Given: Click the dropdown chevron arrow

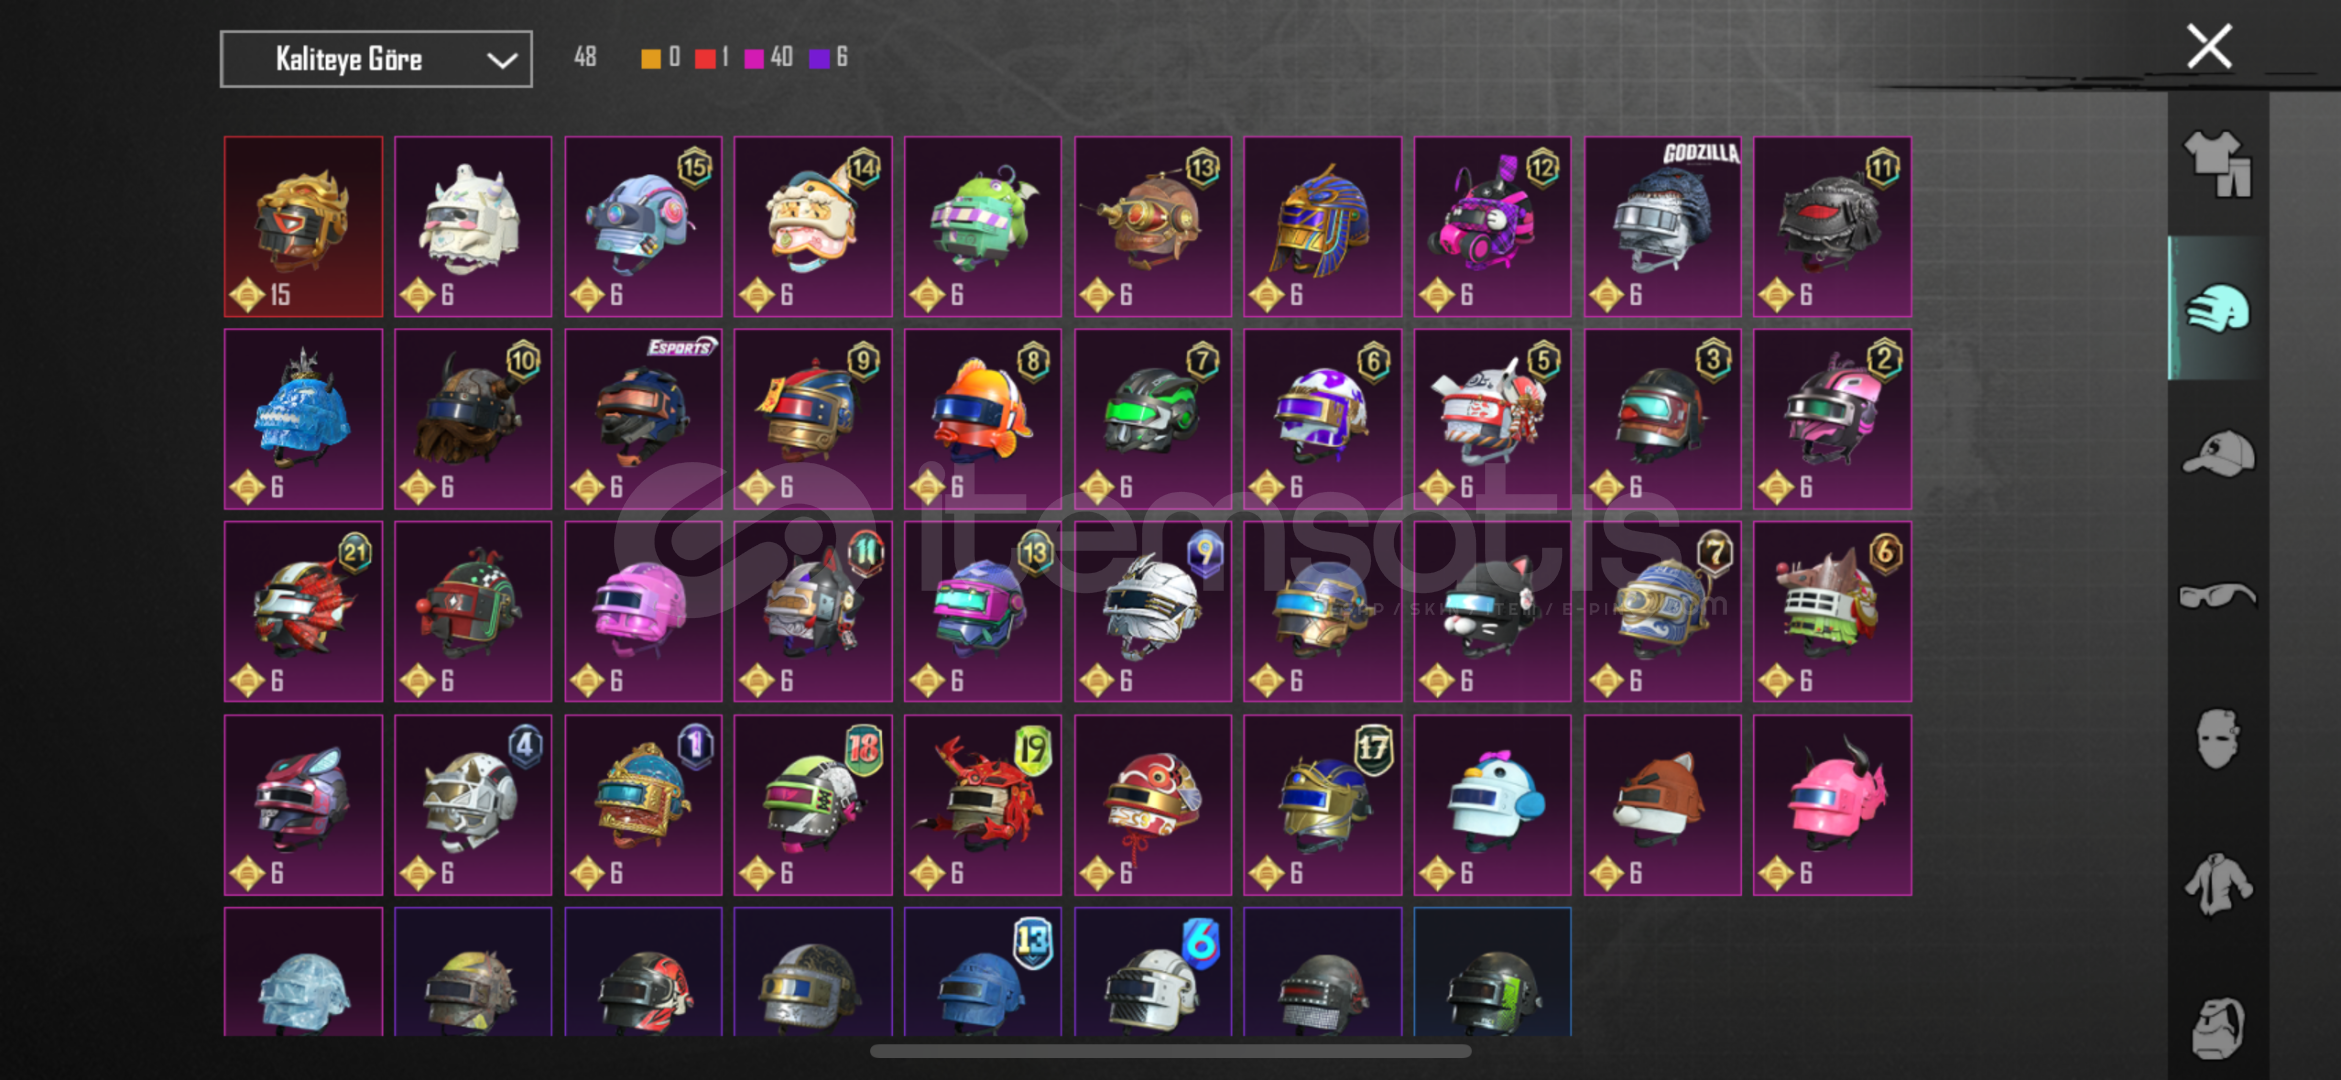Looking at the screenshot, I should pyautogui.click(x=501, y=60).
